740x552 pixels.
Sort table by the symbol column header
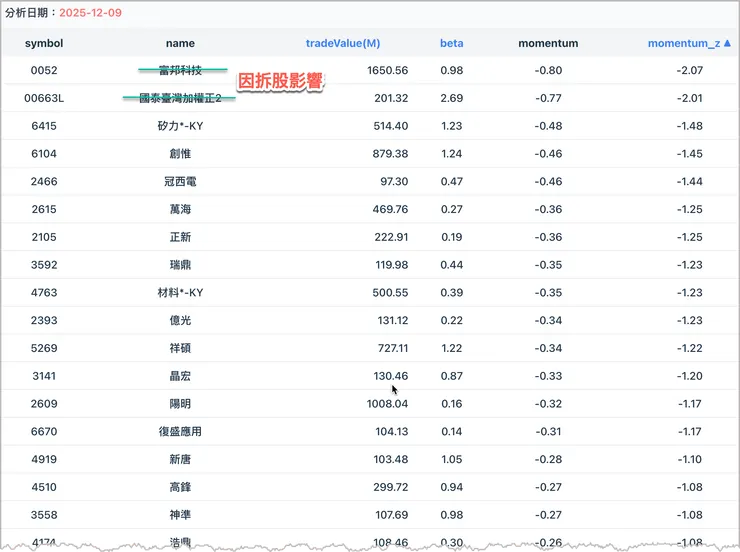(x=44, y=43)
